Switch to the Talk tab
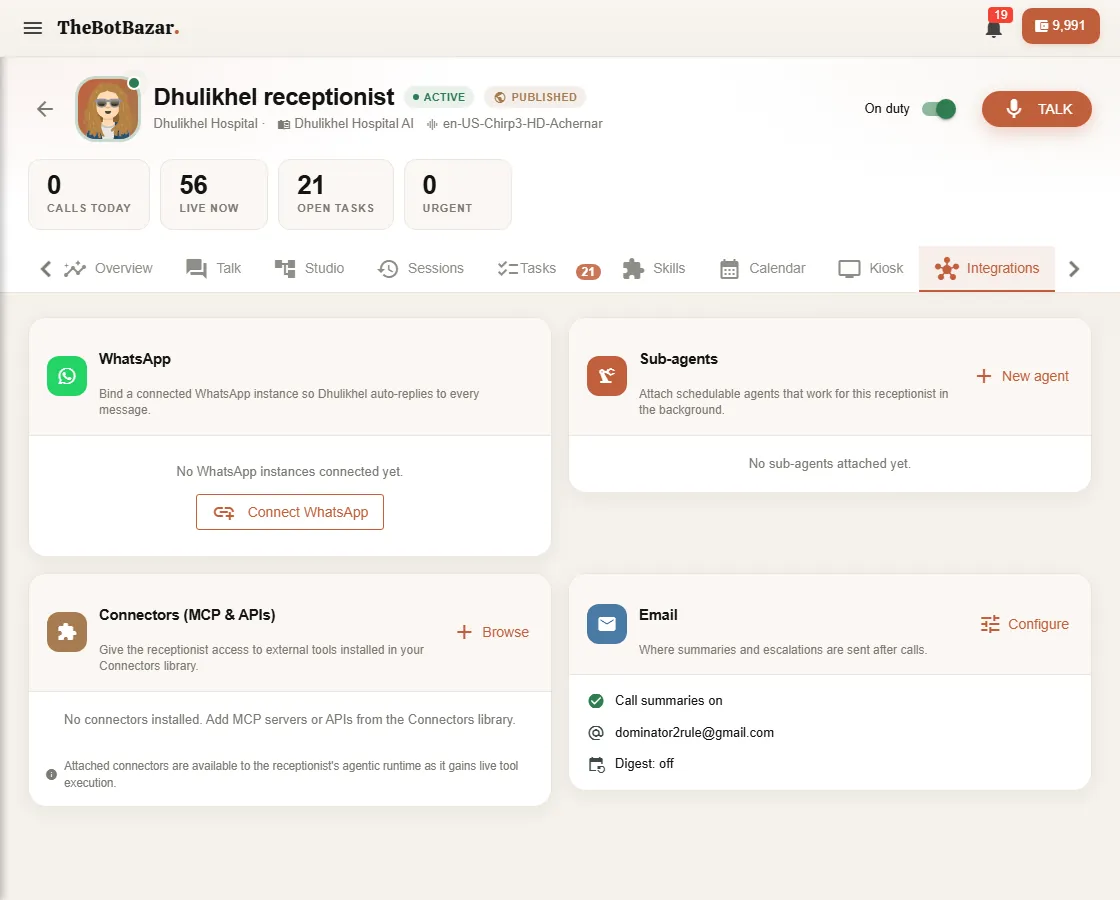 coord(214,269)
